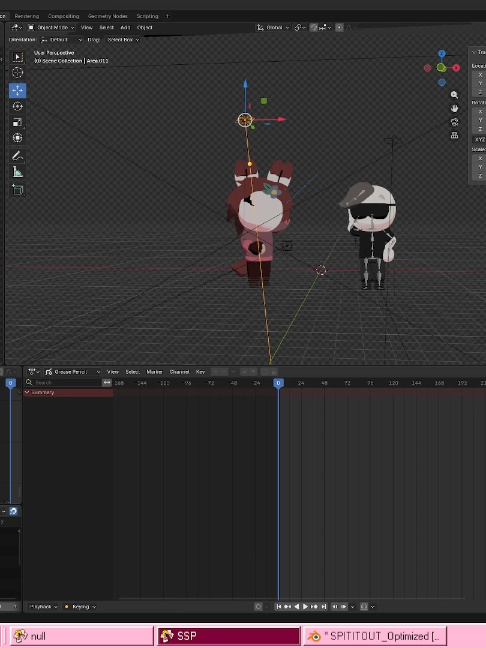Select the Scale tool
The width and height of the screenshot is (486, 648).
[17, 122]
